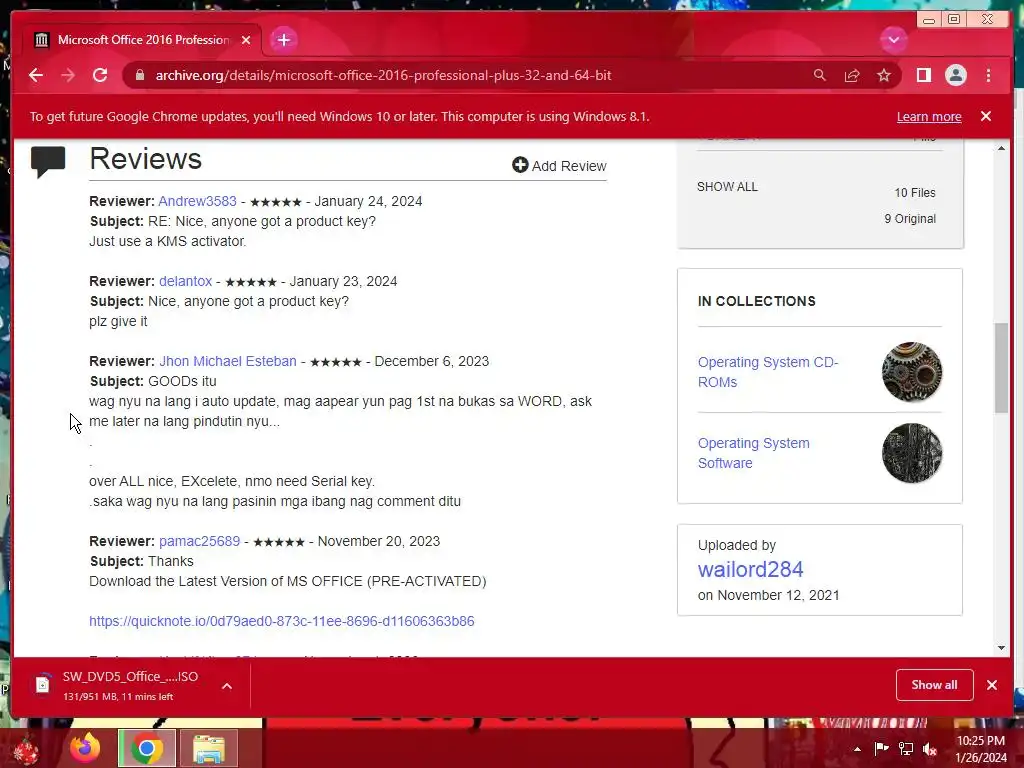Close the downloads bar
The height and width of the screenshot is (768, 1024).
[991, 685]
